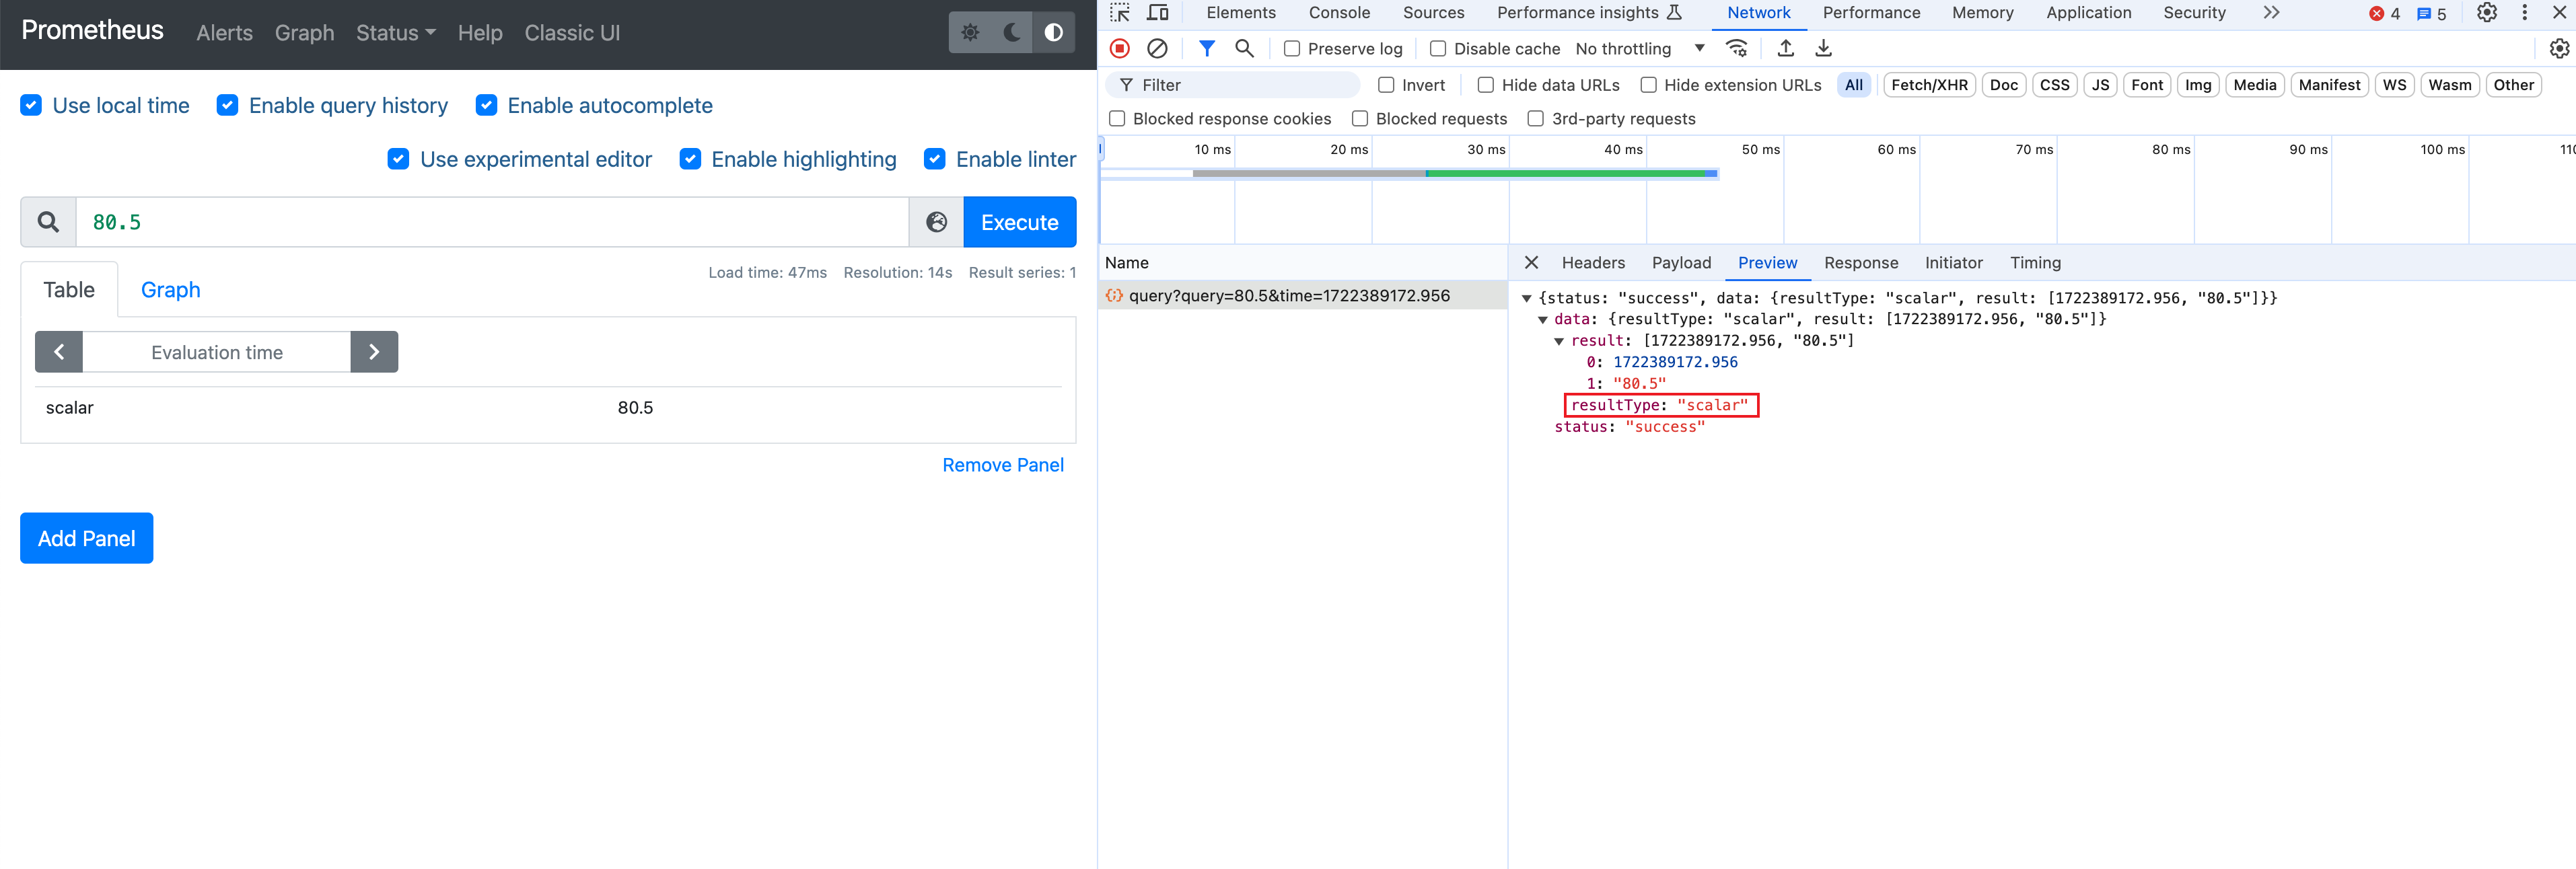The width and height of the screenshot is (2576, 869).
Task: Click the metrics explorer globe icon
Action: point(936,222)
